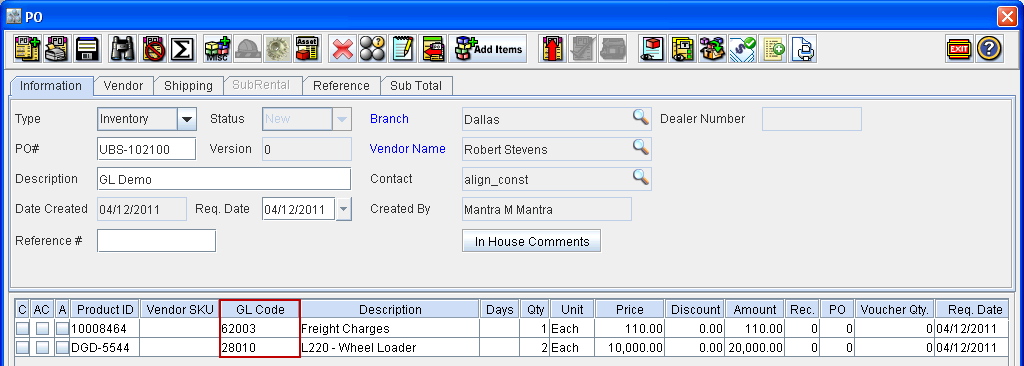The image size is (1024, 366).
Task: Tick the AC checkbox for L220 Wheel Loader row
Action: (x=42, y=348)
